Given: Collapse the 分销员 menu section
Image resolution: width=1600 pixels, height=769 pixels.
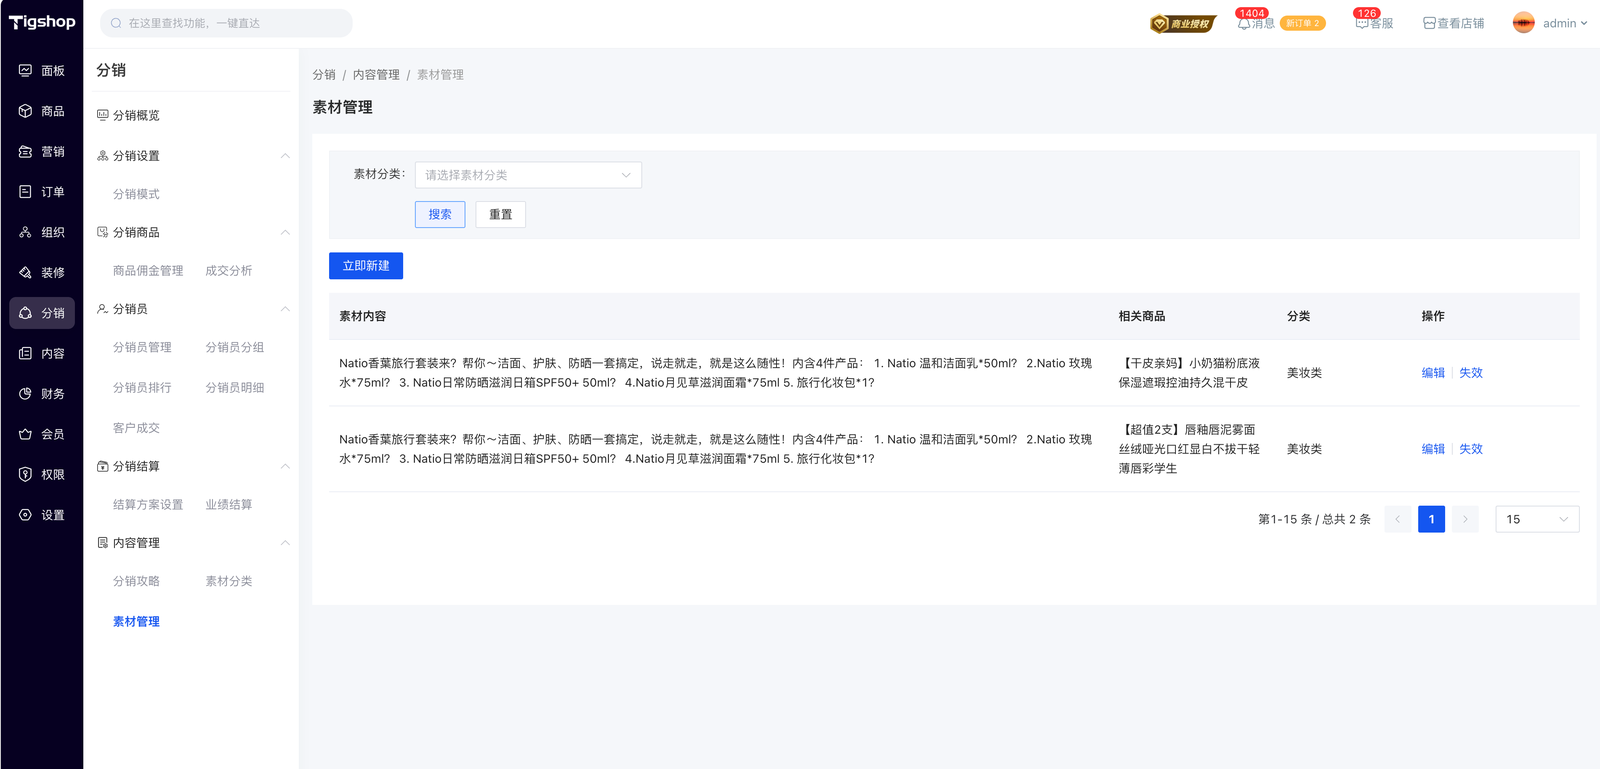Looking at the screenshot, I should click(285, 309).
